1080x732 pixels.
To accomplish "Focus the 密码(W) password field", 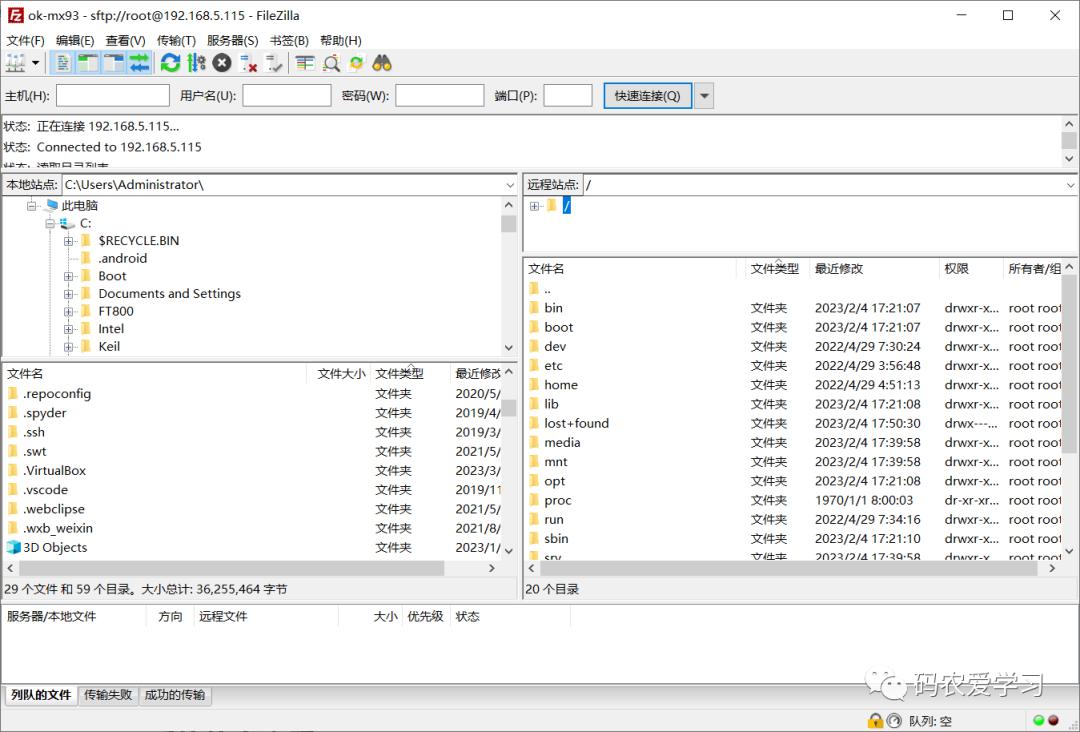I will 439,96.
